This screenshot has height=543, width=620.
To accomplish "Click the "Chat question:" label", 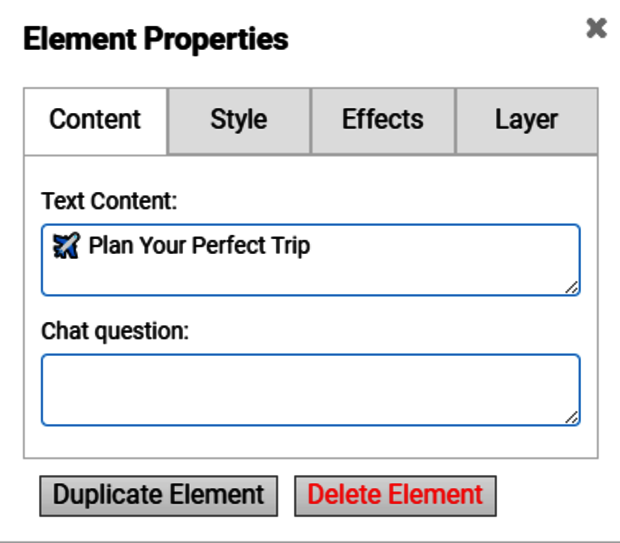I will tap(115, 330).
